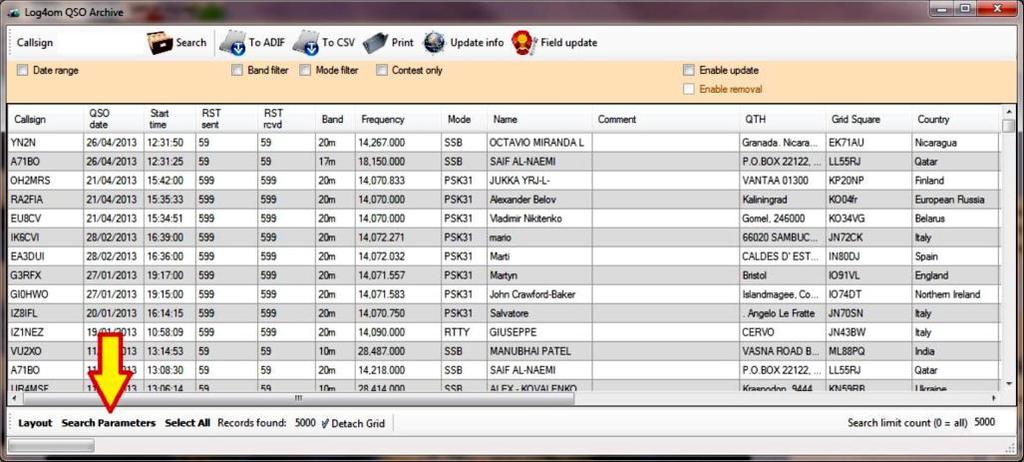Click the RTTY mode cell
Screen dimensions: 1024x462
(x=464, y=332)
